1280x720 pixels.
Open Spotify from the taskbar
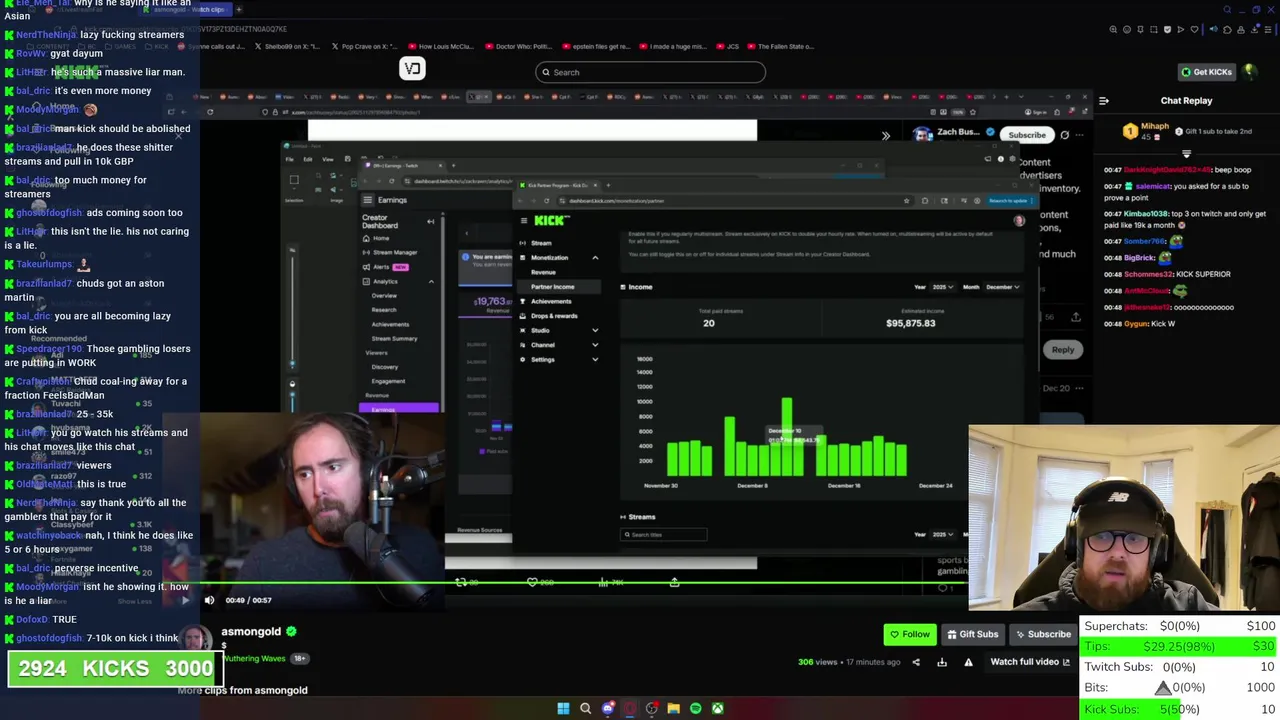(696, 708)
